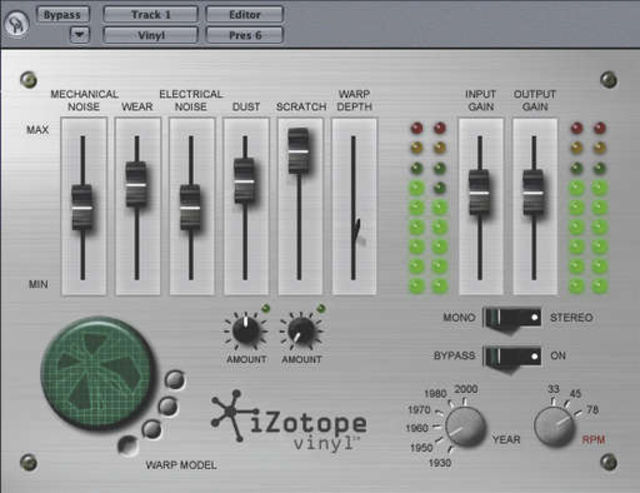640x493 pixels.
Task: Click the Warp Depth slider track
Action: pos(353,207)
